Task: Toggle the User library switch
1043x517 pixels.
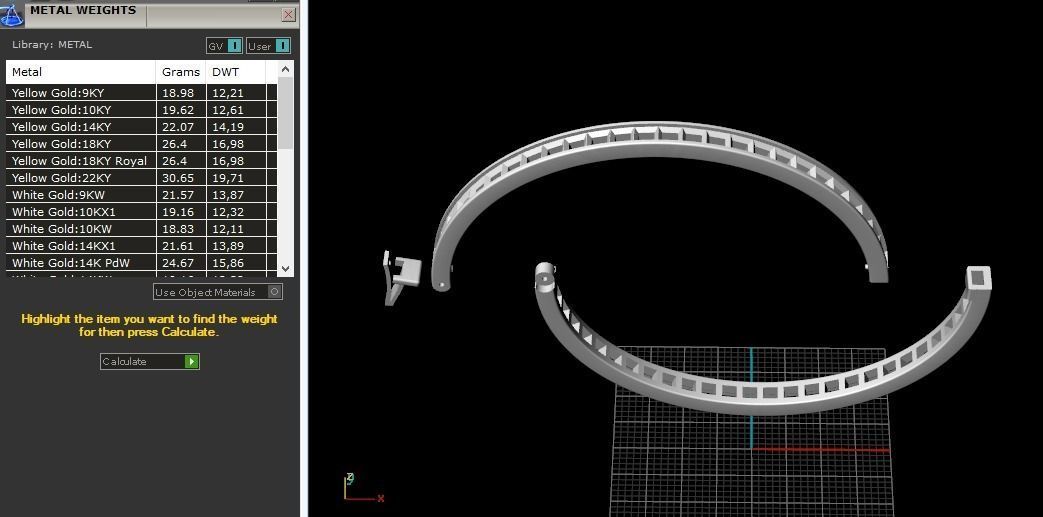Action: pyautogui.click(x=283, y=46)
